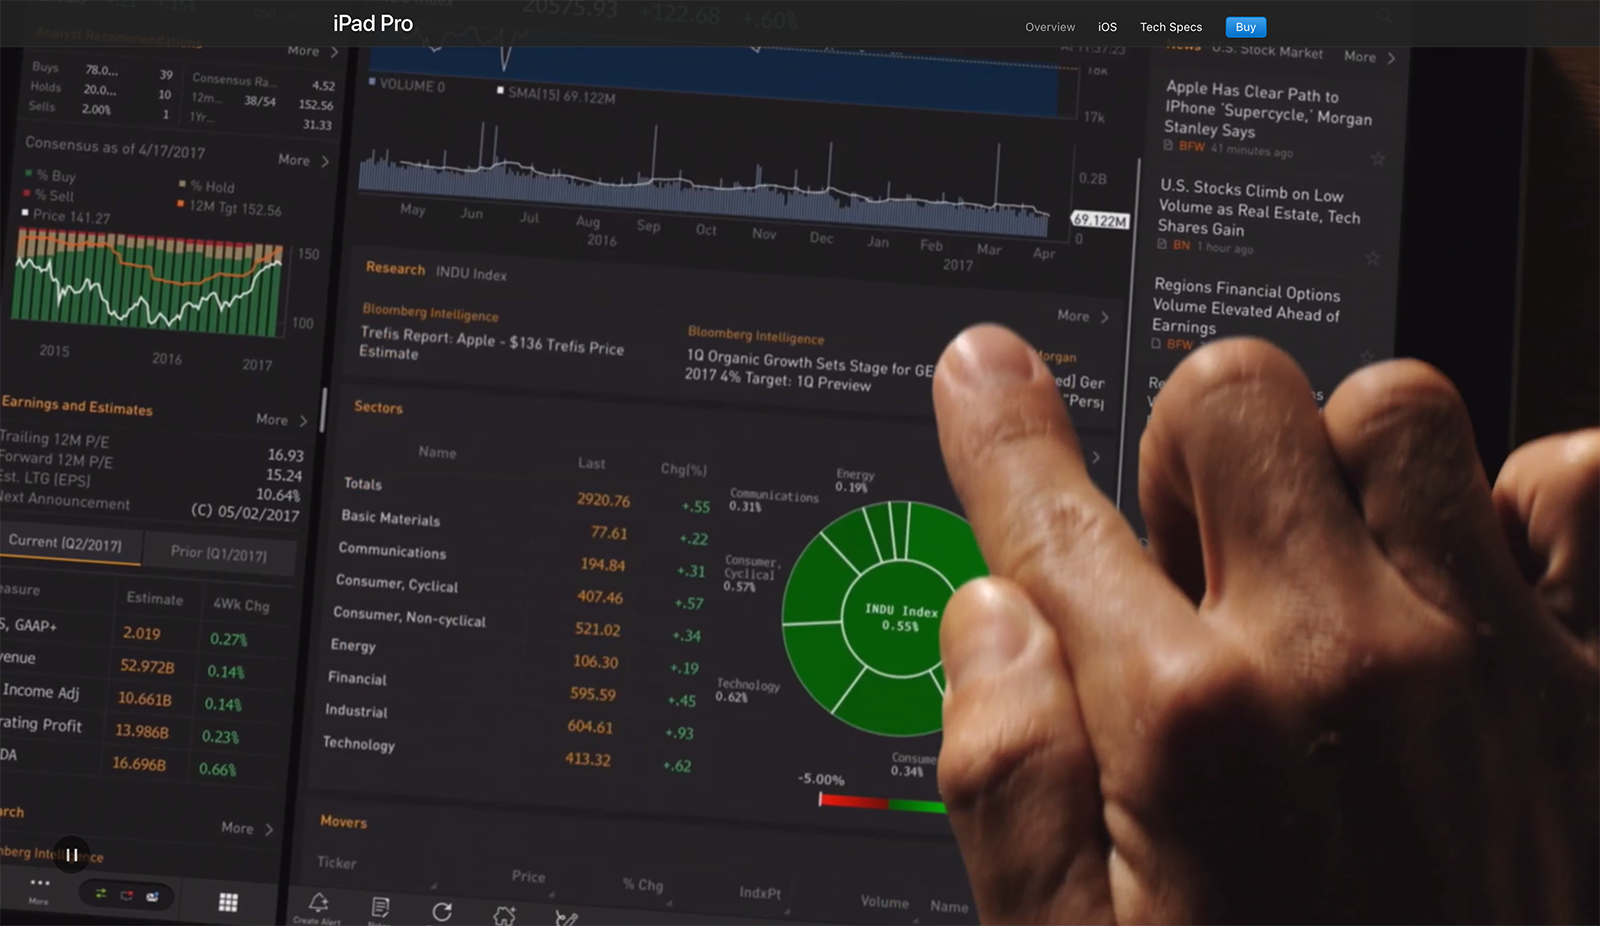Expand More beside U.S. Stock Market news

click(1369, 57)
